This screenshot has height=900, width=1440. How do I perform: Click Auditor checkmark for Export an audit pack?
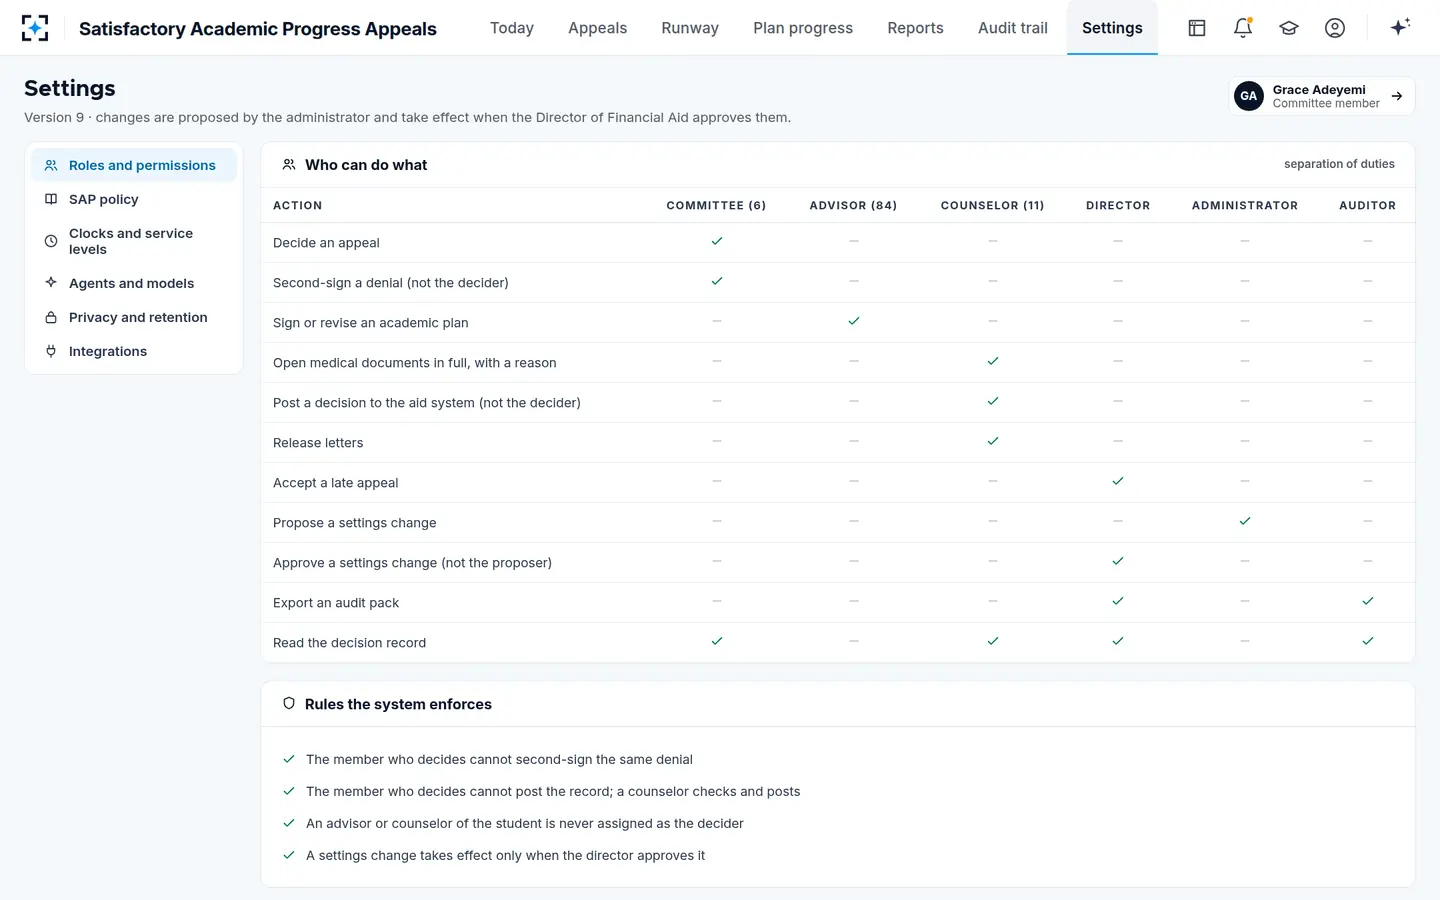1368,601
